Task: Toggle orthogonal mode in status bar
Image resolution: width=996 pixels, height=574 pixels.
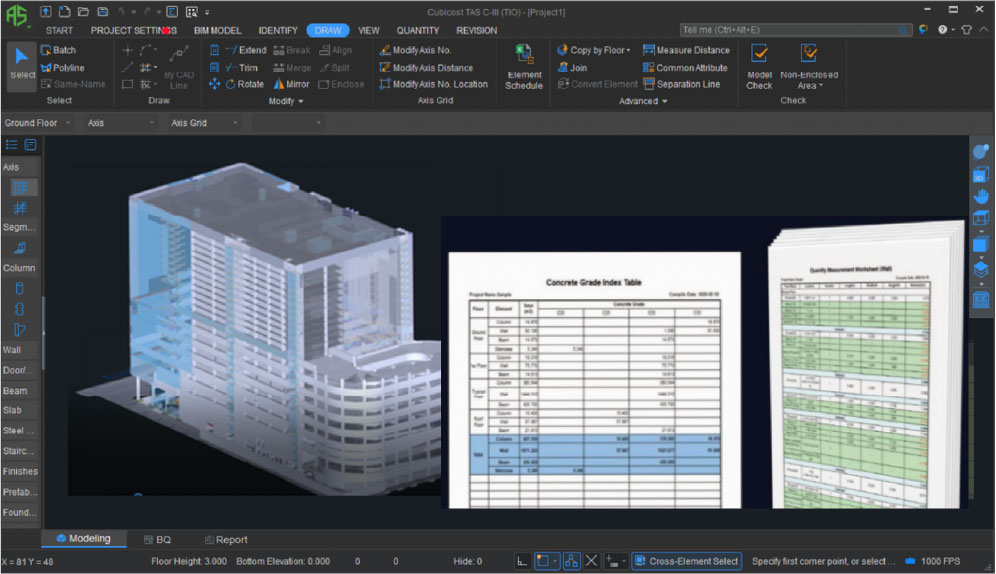Action: click(522, 561)
